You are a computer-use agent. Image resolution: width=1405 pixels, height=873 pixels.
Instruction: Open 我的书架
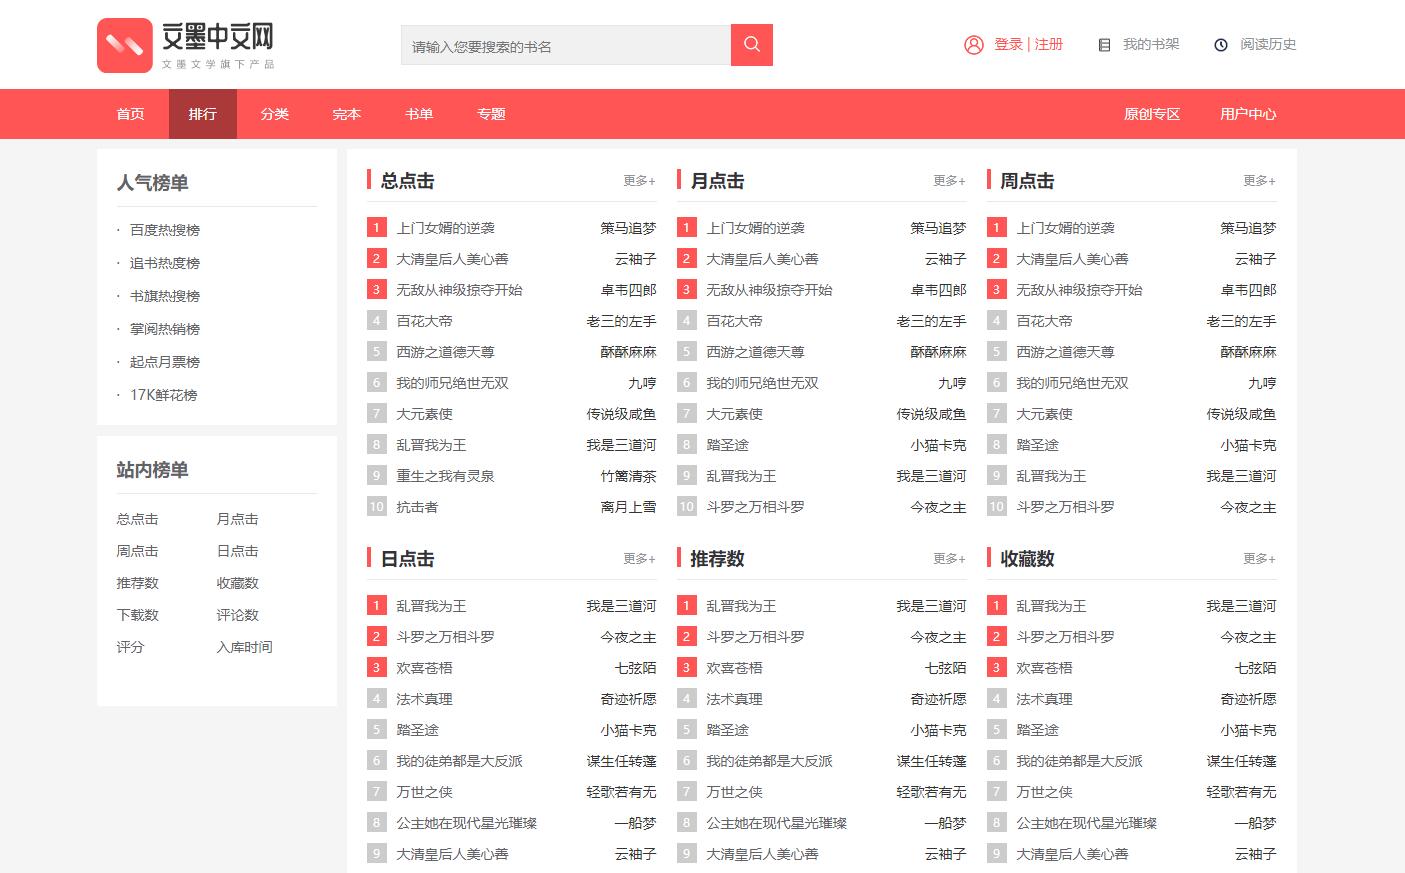pos(1151,44)
